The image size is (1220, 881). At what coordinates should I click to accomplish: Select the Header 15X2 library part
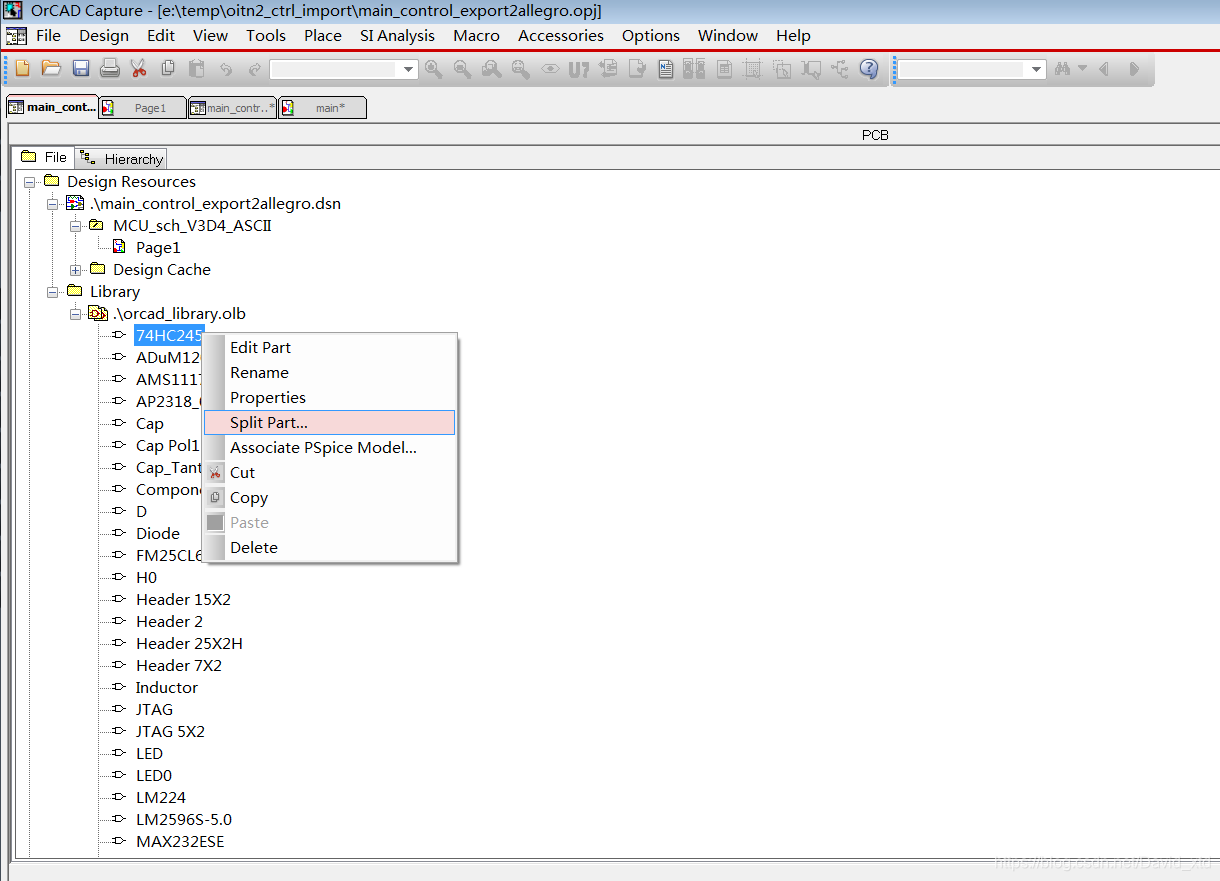(183, 600)
